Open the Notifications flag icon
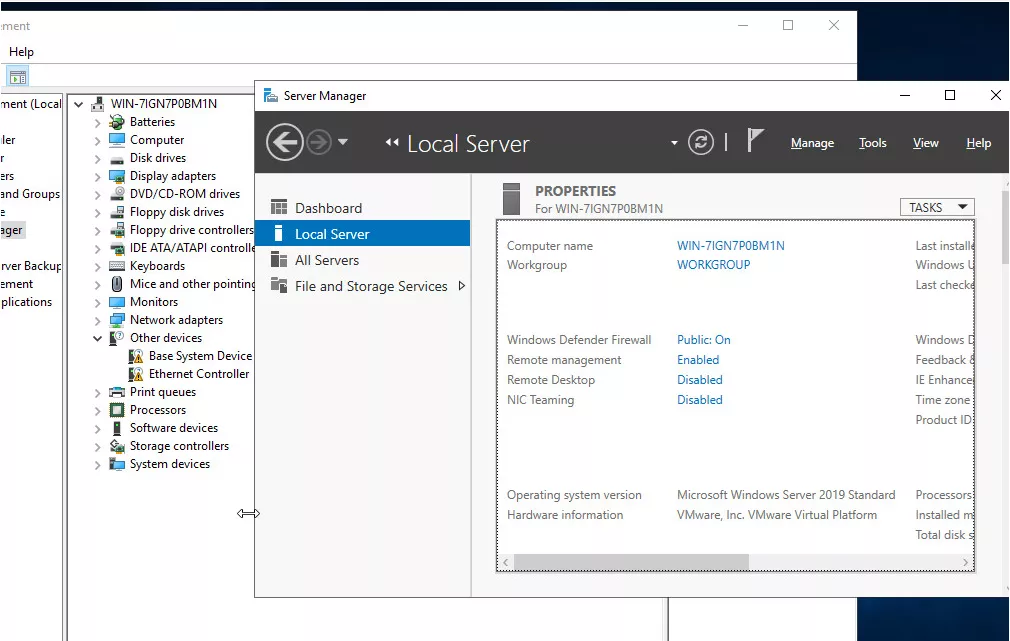The image size is (1010, 641). pos(755,140)
